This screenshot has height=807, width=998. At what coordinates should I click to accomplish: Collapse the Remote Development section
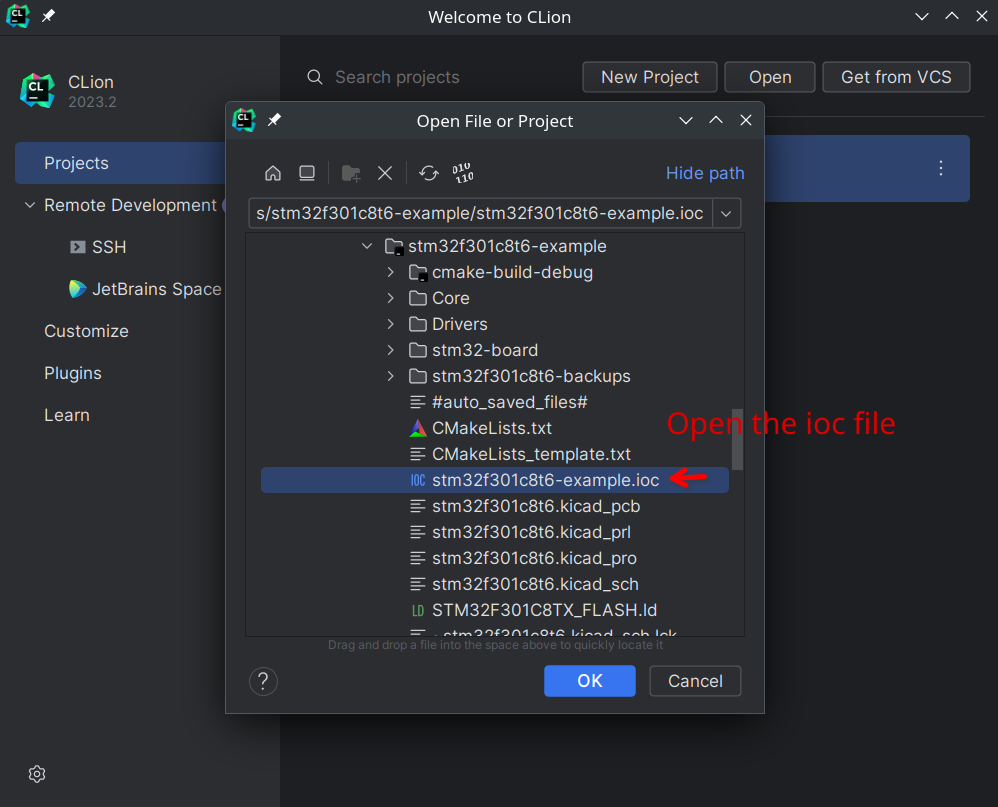click(30, 205)
